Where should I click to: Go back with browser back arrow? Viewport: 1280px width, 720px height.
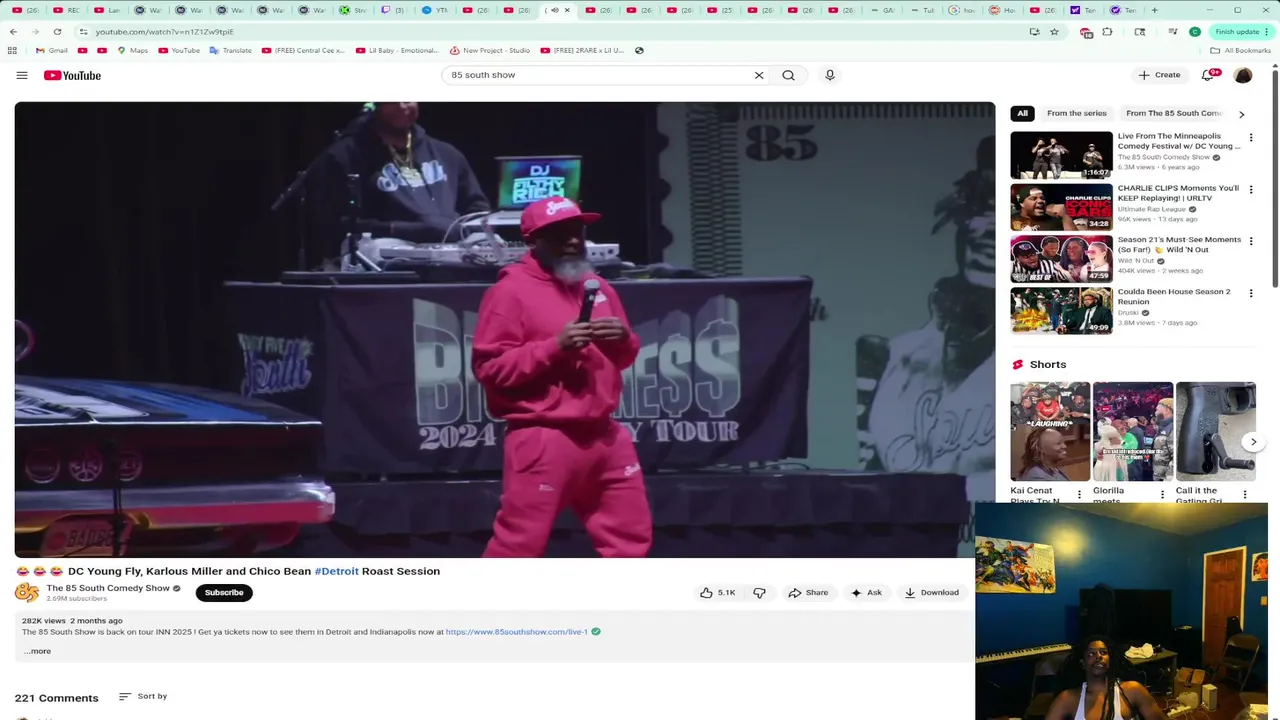pyautogui.click(x=13, y=32)
